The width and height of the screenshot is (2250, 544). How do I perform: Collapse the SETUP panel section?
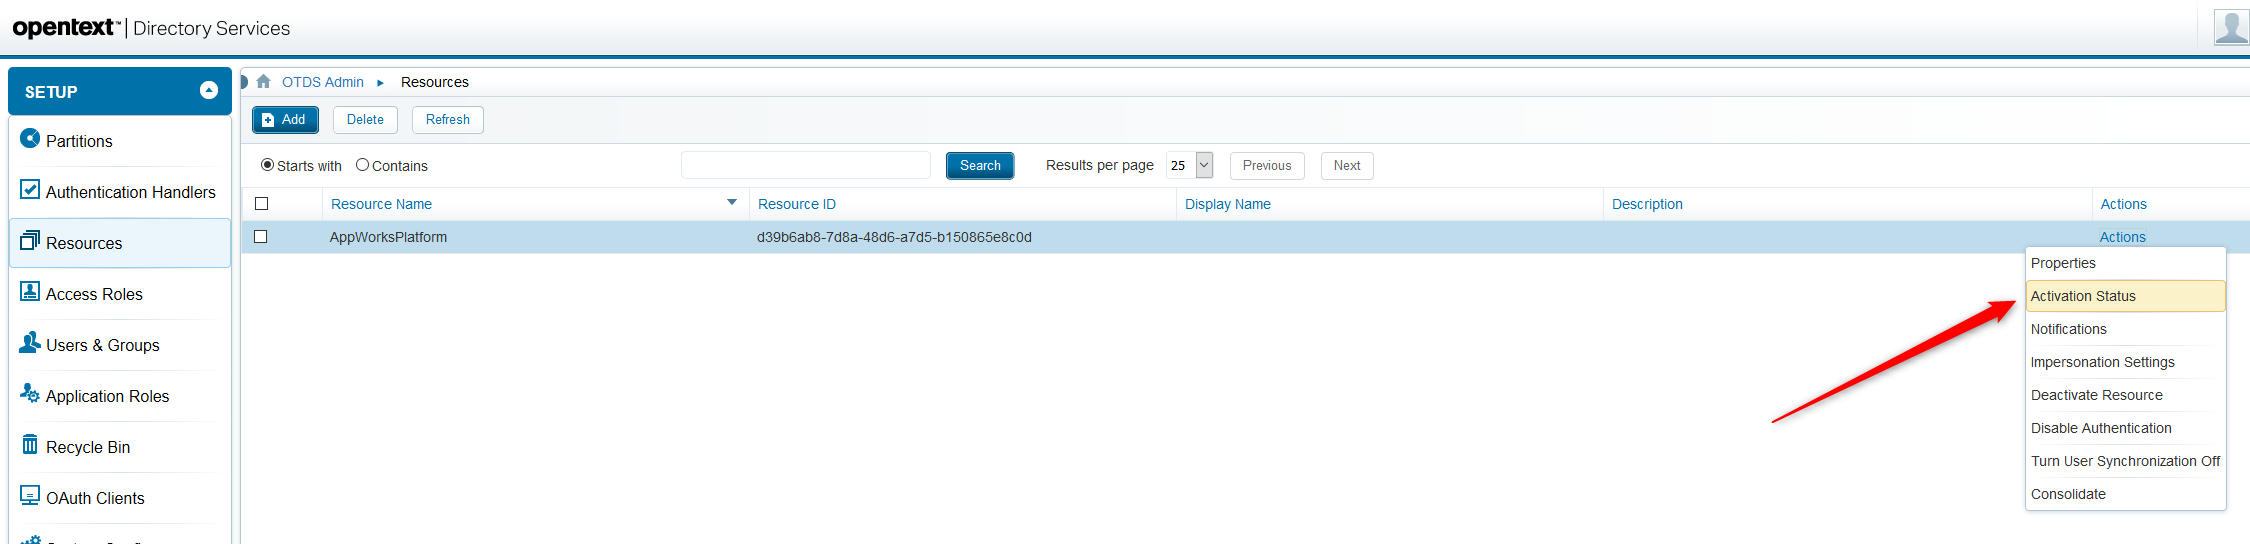(209, 91)
